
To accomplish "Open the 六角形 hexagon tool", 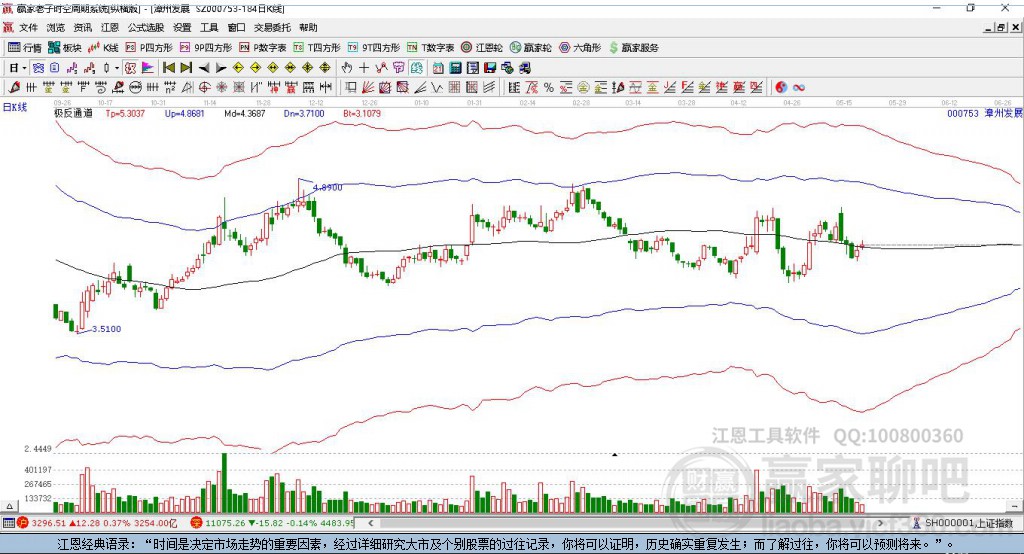I will click(580, 48).
